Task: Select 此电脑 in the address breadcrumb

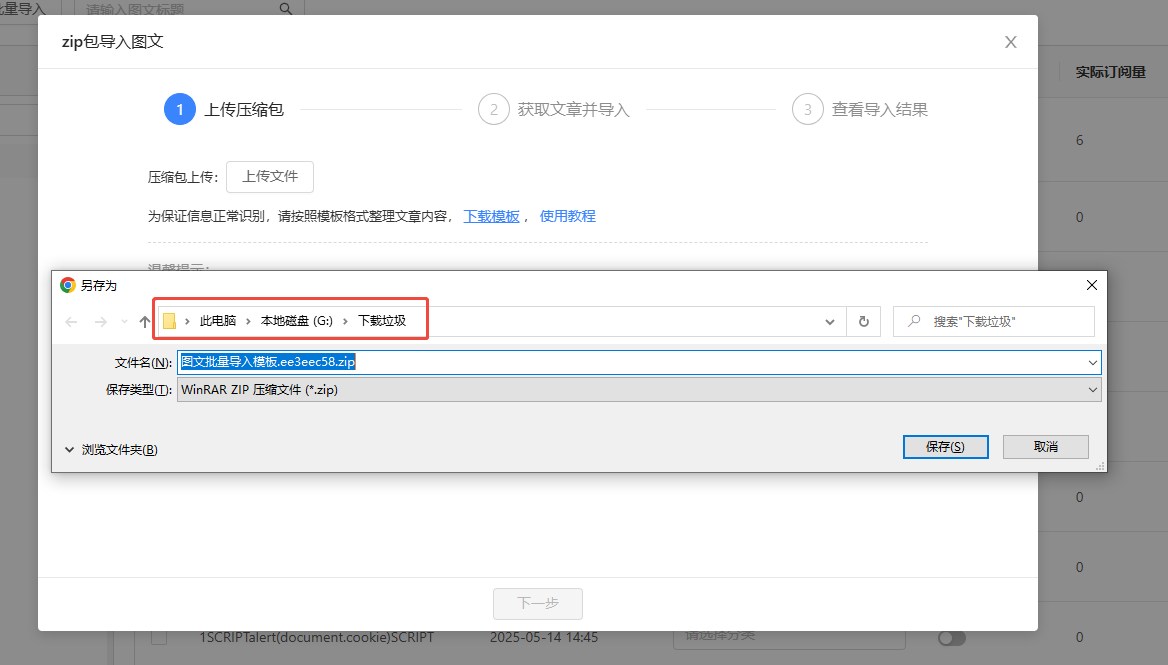Action: [218, 321]
